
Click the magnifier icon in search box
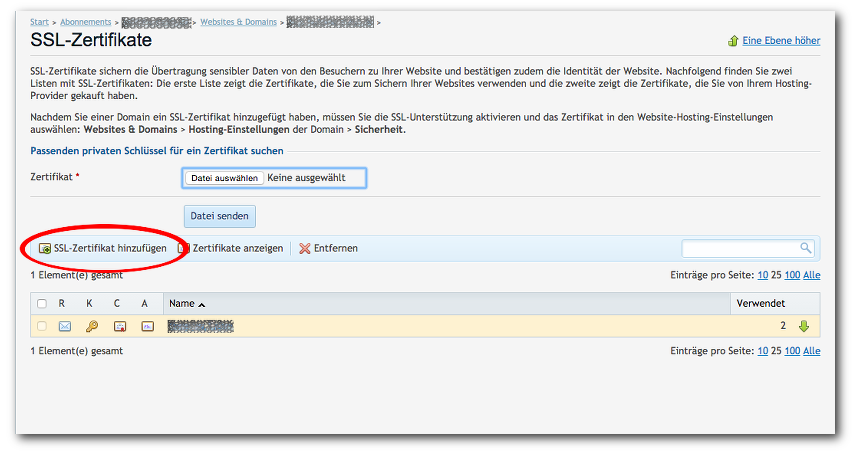[x=805, y=248]
